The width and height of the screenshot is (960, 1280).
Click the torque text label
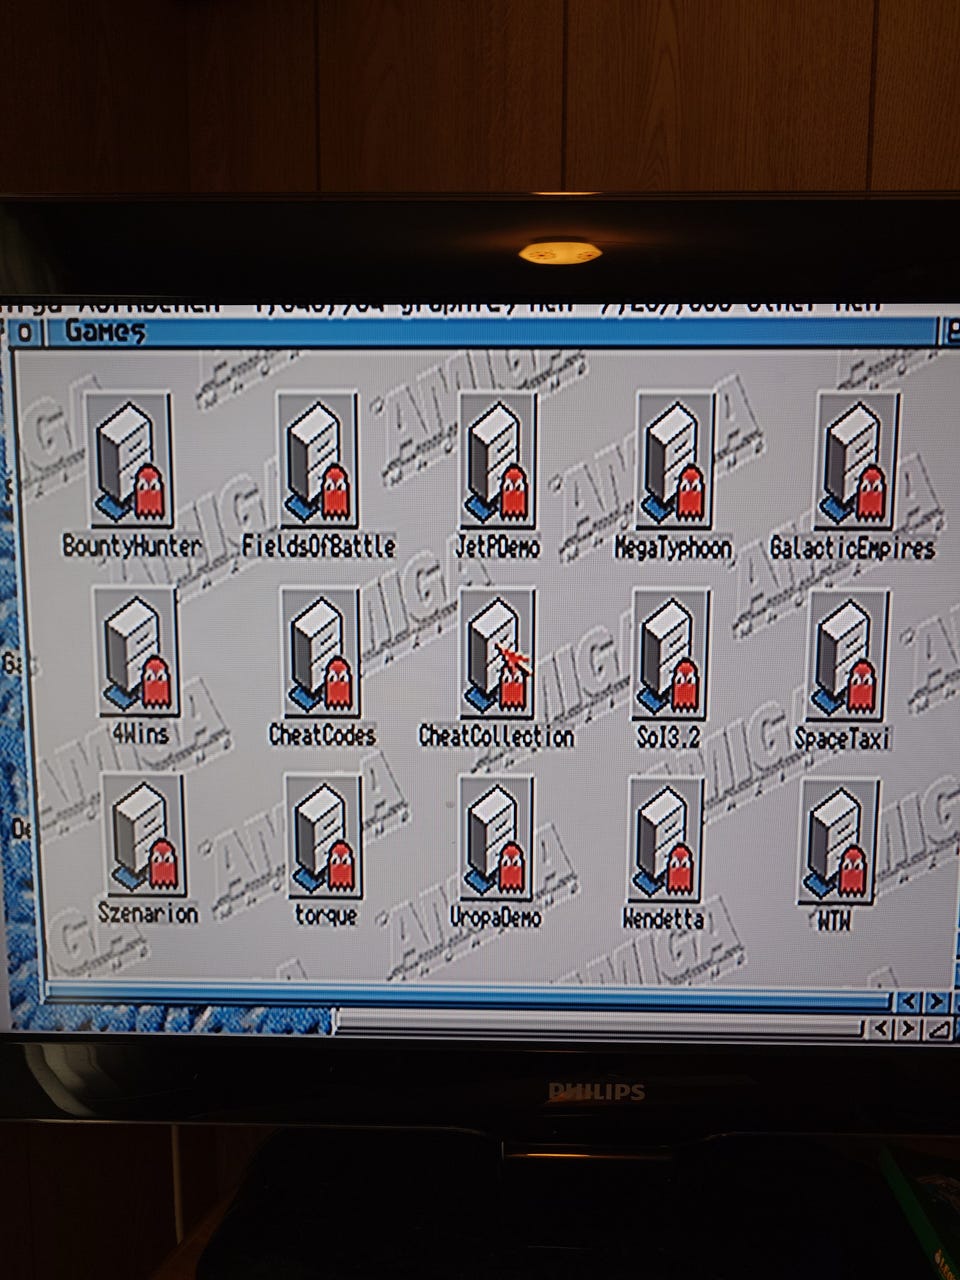pos(326,914)
